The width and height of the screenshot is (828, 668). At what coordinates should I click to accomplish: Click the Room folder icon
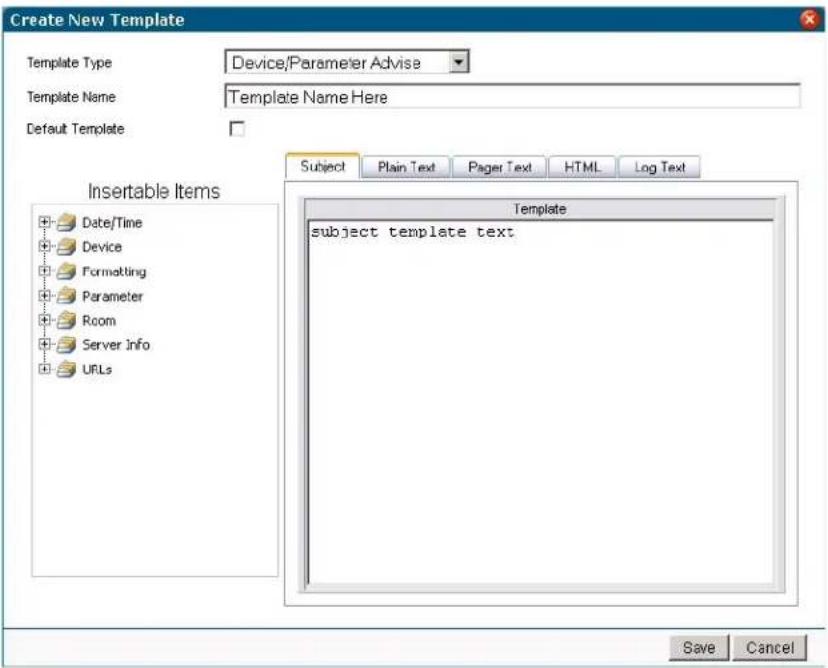coord(67,320)
